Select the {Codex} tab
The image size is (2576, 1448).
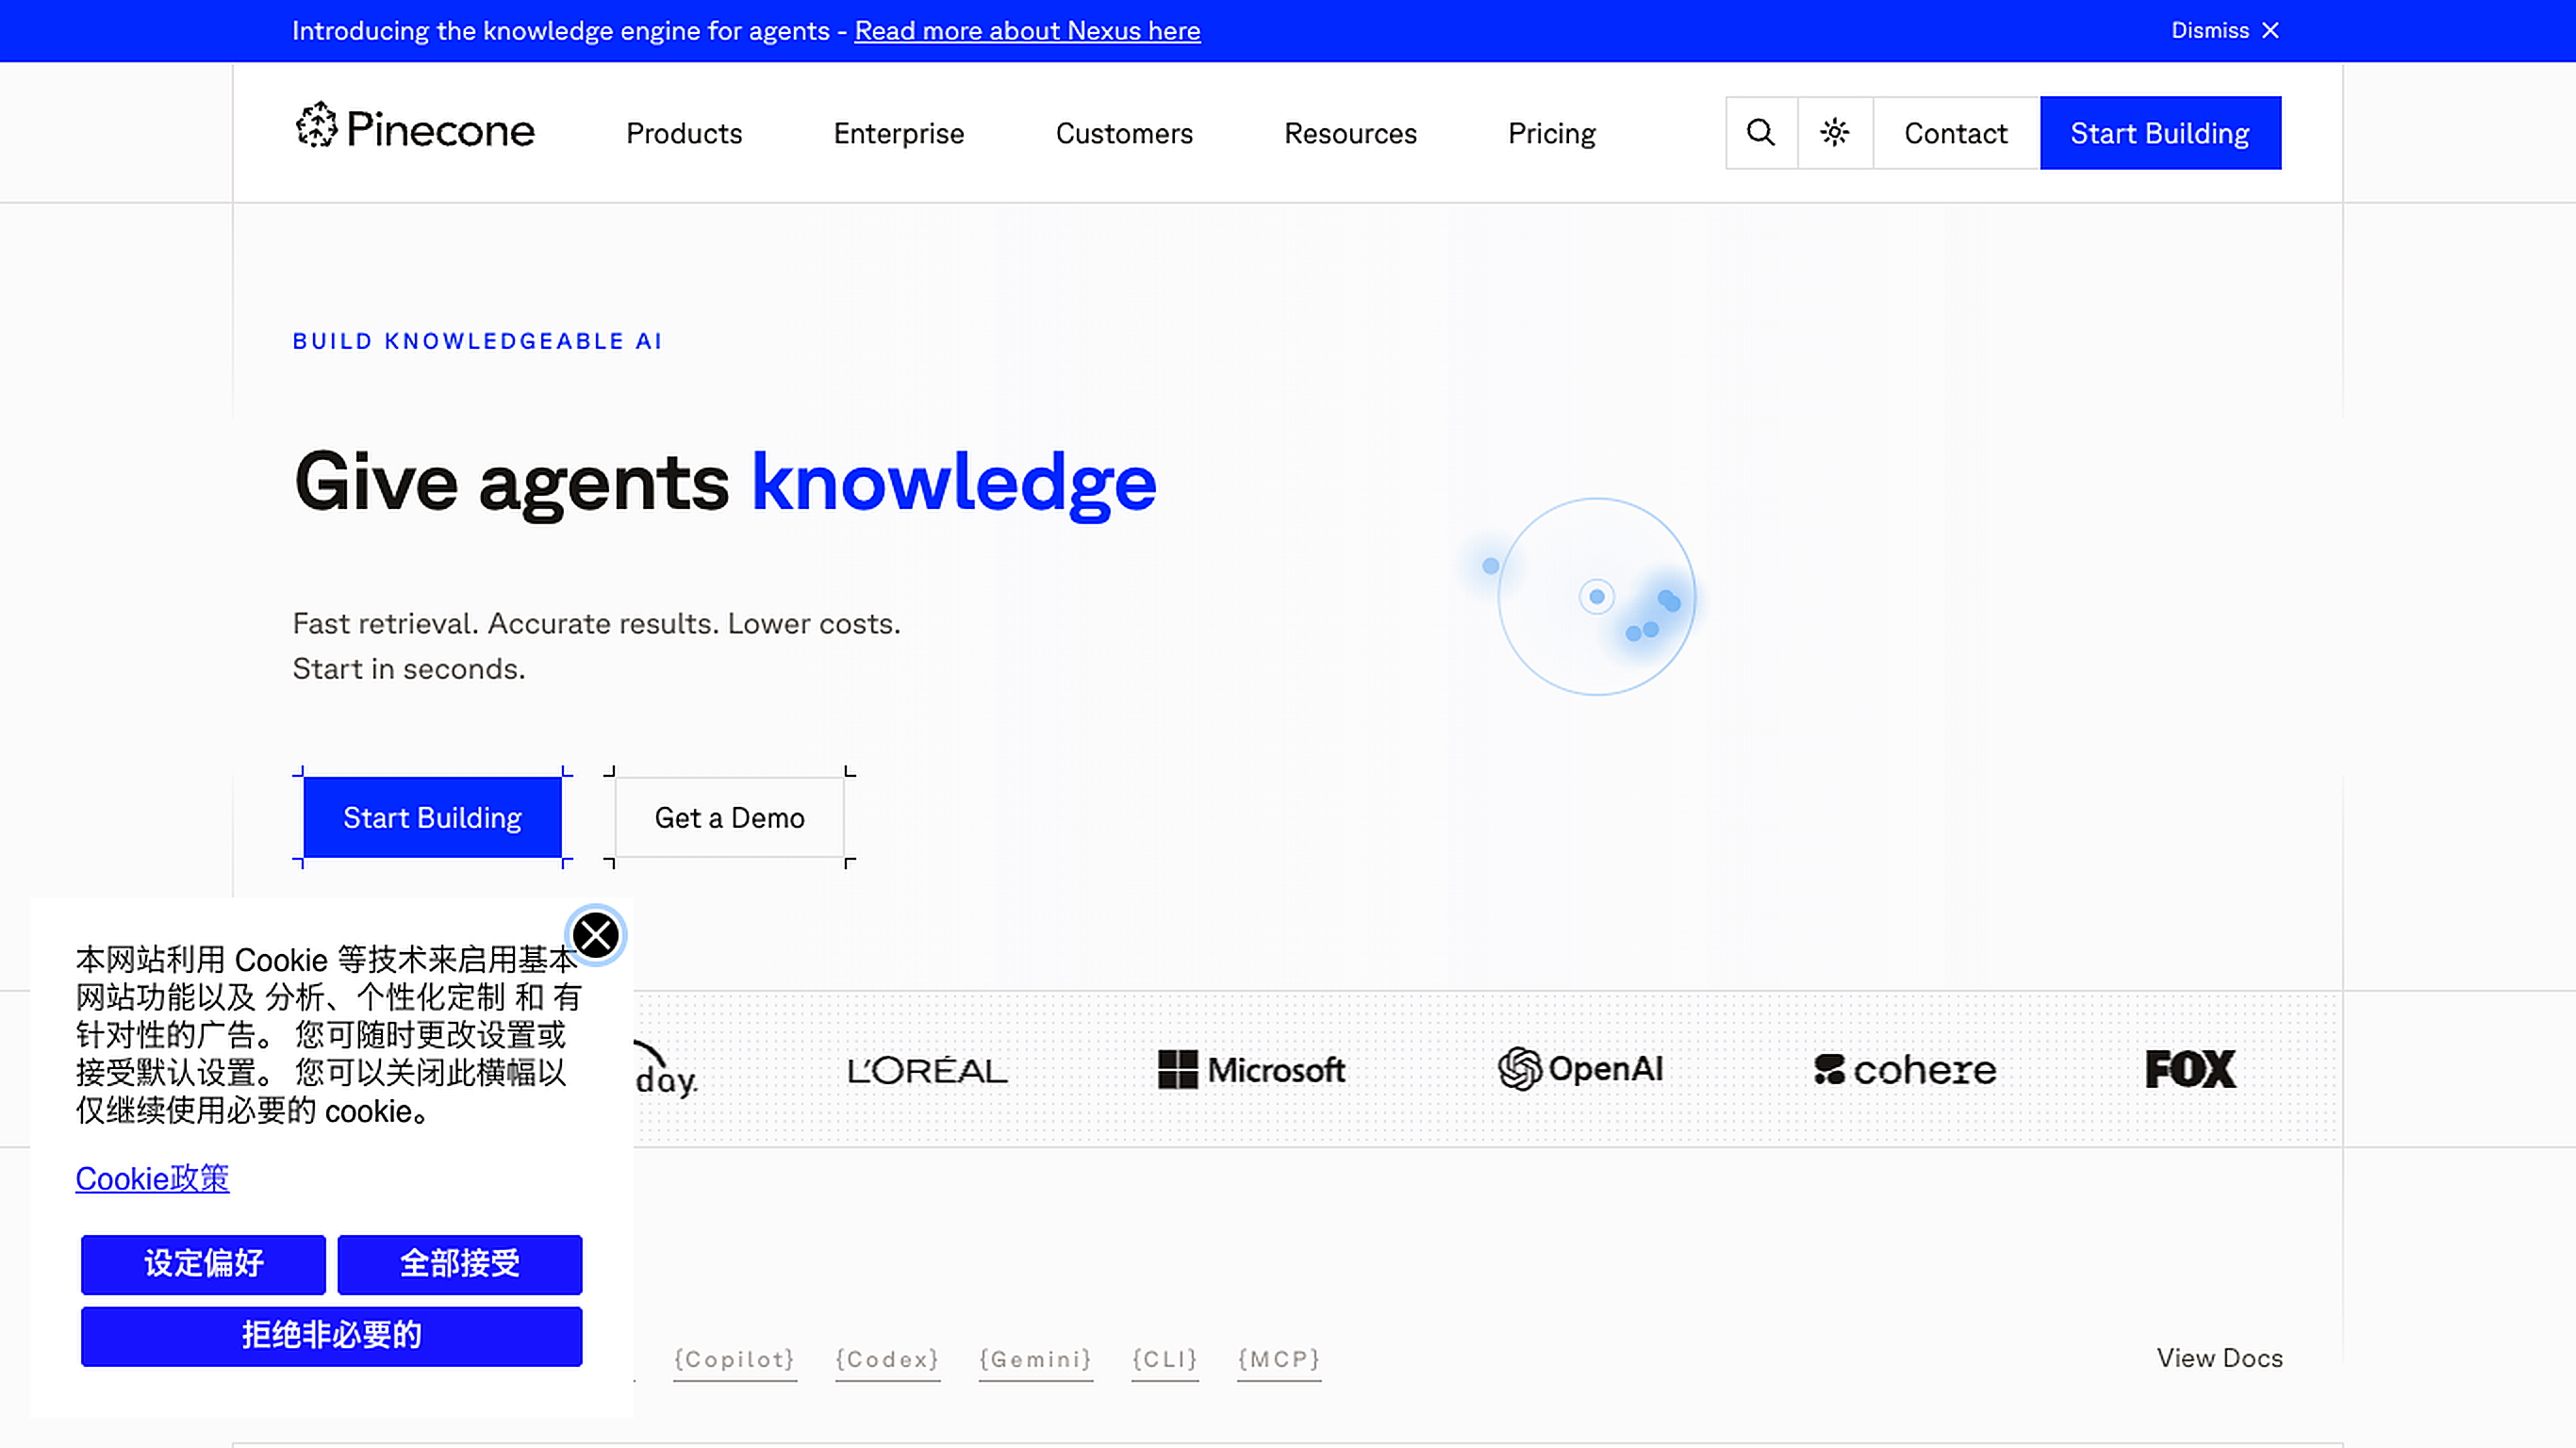888,1360
